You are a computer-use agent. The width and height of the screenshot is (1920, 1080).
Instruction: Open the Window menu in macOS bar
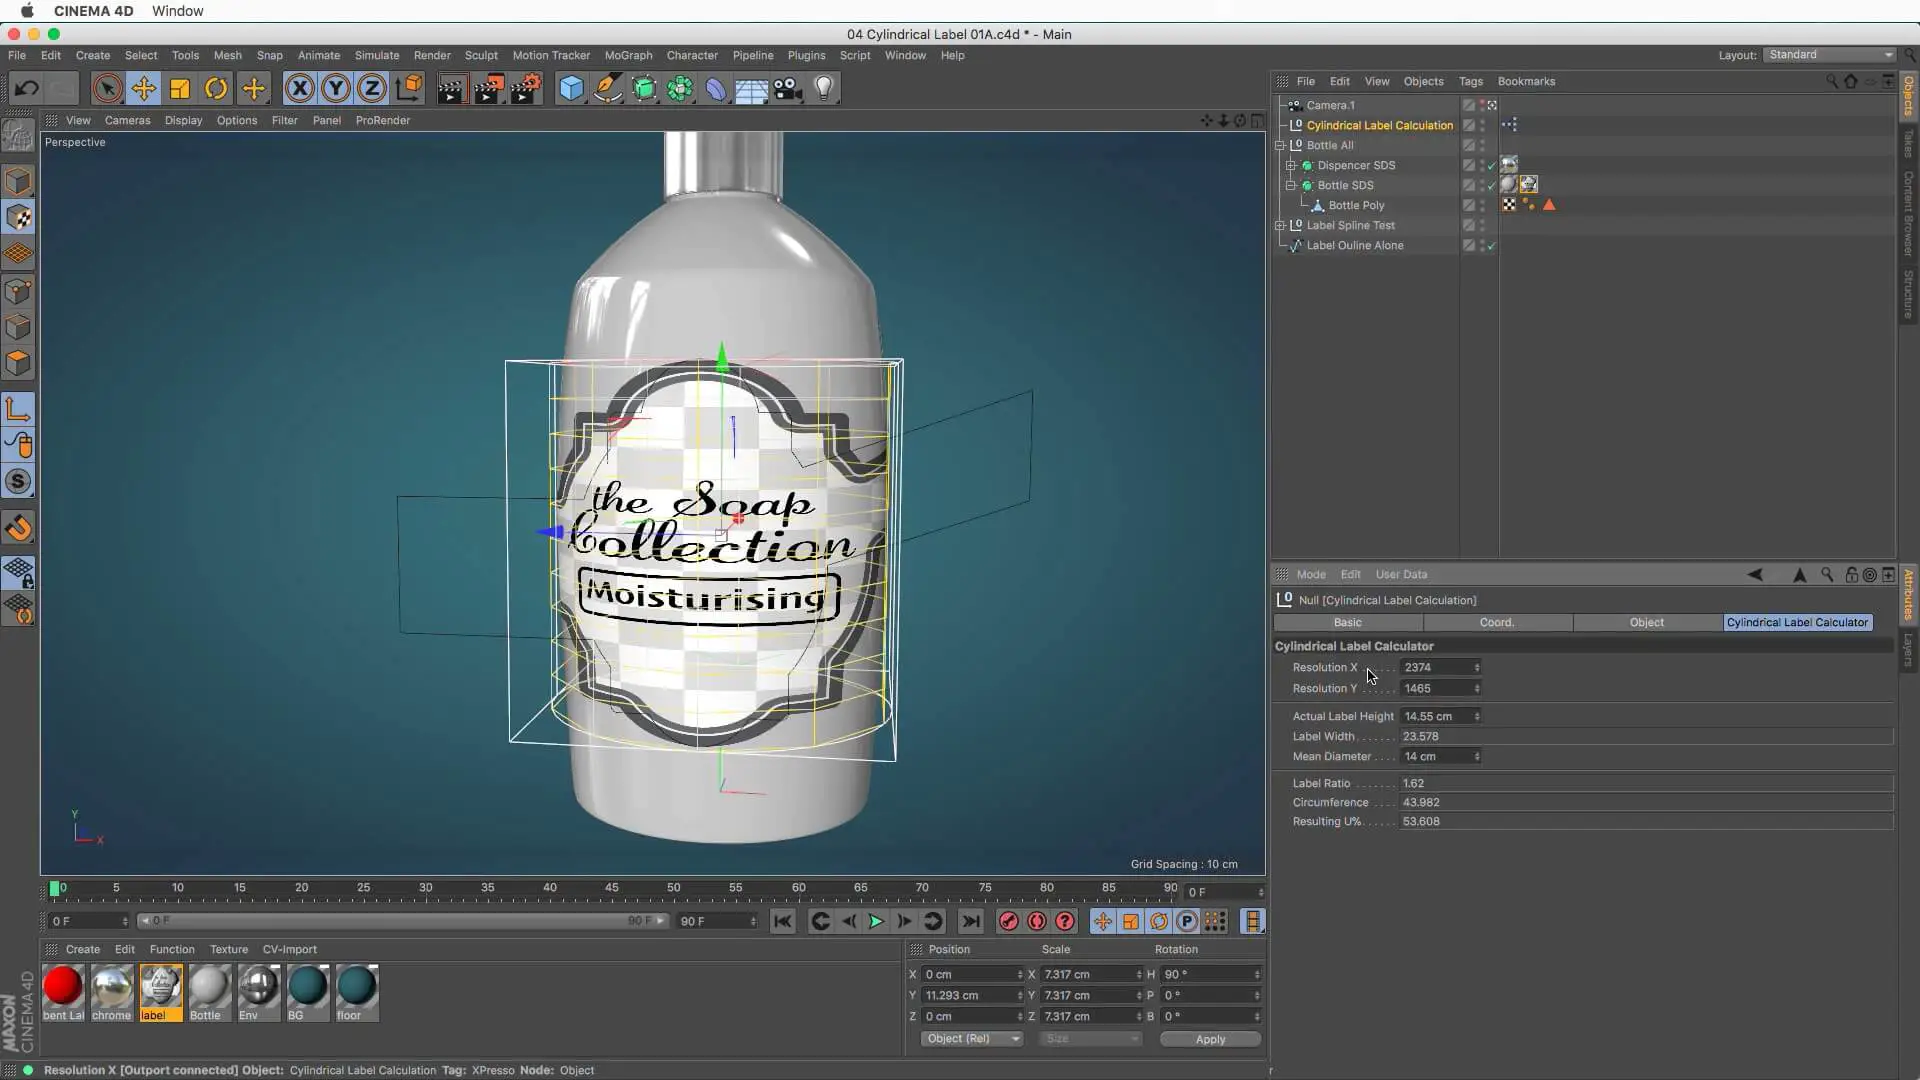177,11
